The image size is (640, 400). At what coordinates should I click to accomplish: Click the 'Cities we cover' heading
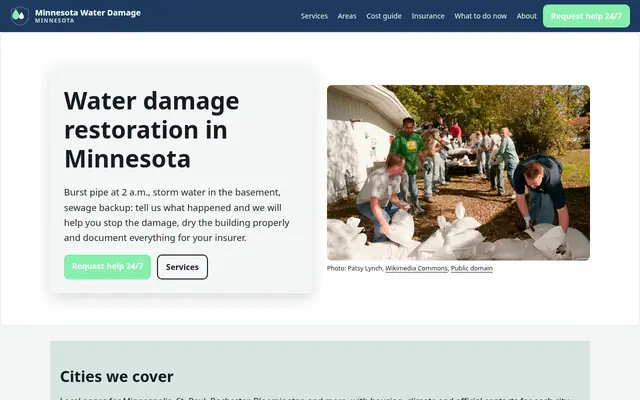(117, 376)
